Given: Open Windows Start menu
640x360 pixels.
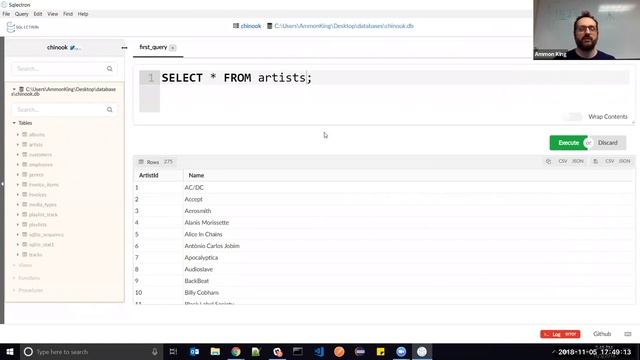Looking at the screenshot, I should [10, 352].
